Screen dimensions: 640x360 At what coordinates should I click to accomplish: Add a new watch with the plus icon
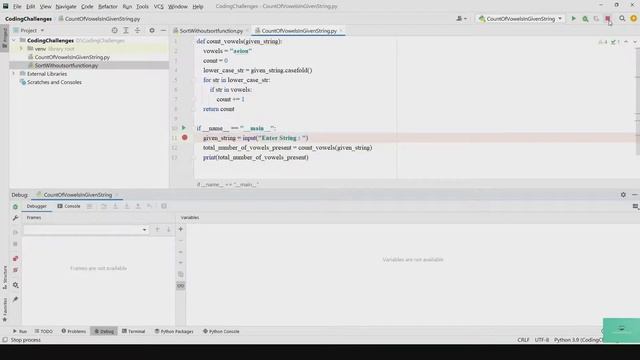(x=180, y=229)
